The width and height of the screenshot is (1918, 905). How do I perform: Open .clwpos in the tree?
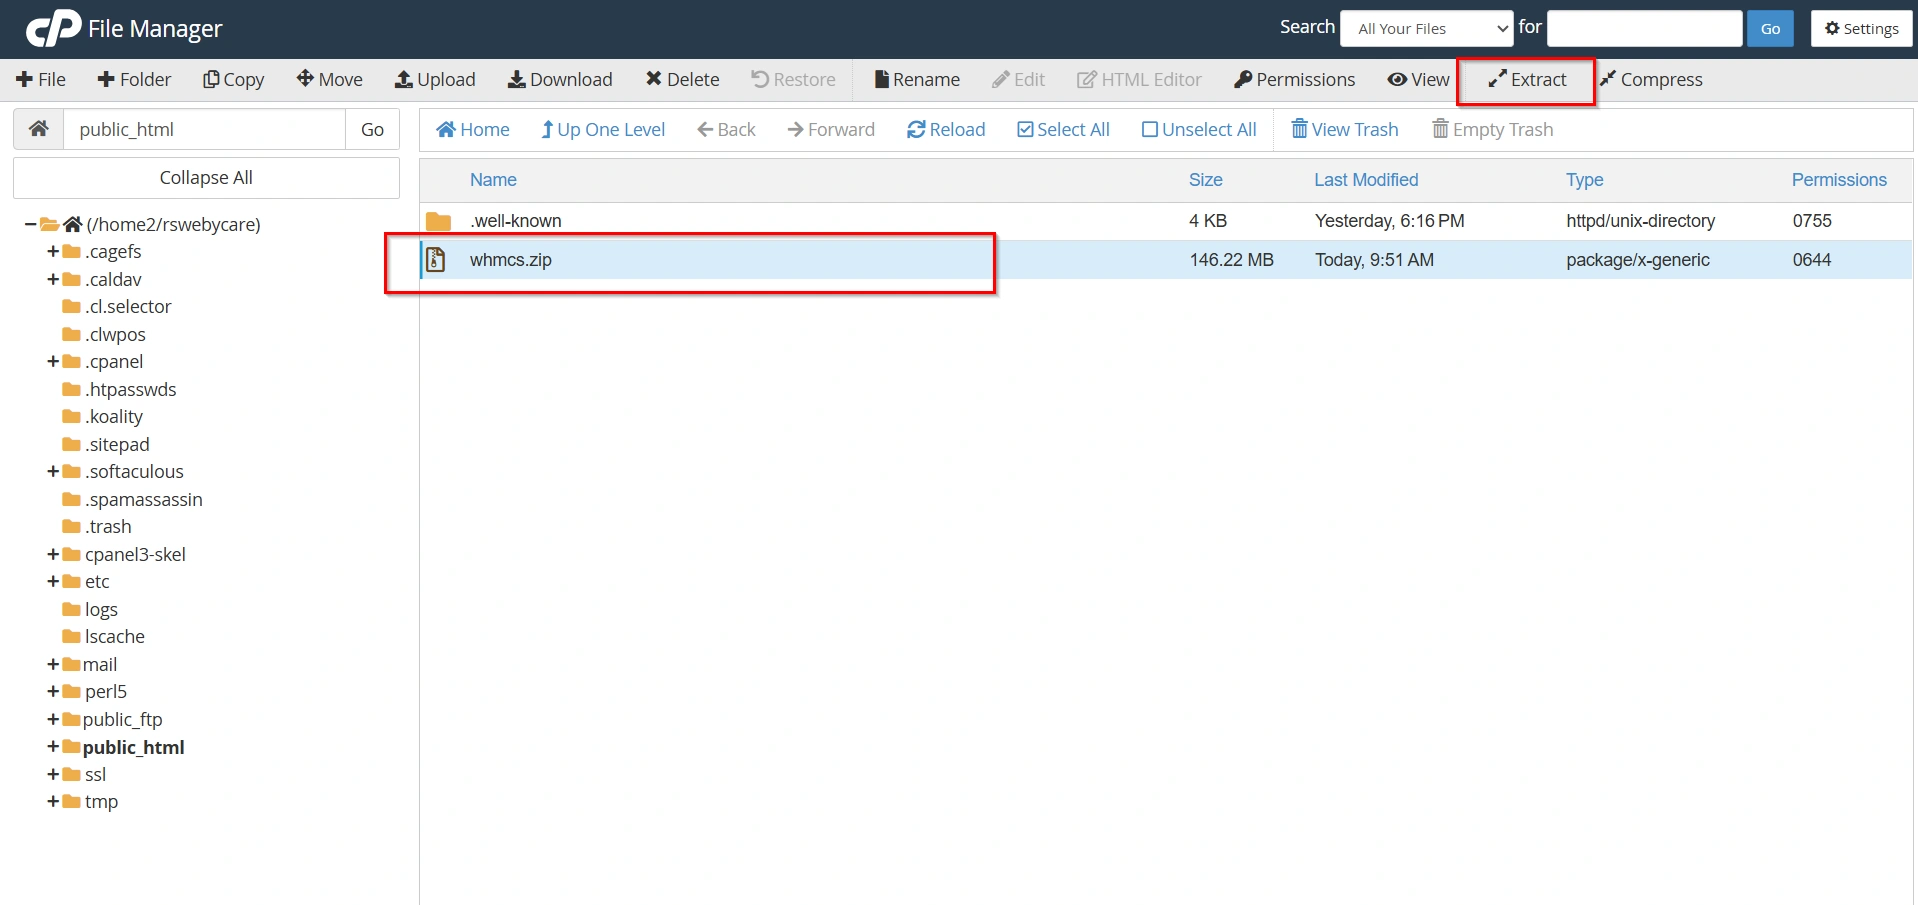pyautogui.click(x=115, y=334)
